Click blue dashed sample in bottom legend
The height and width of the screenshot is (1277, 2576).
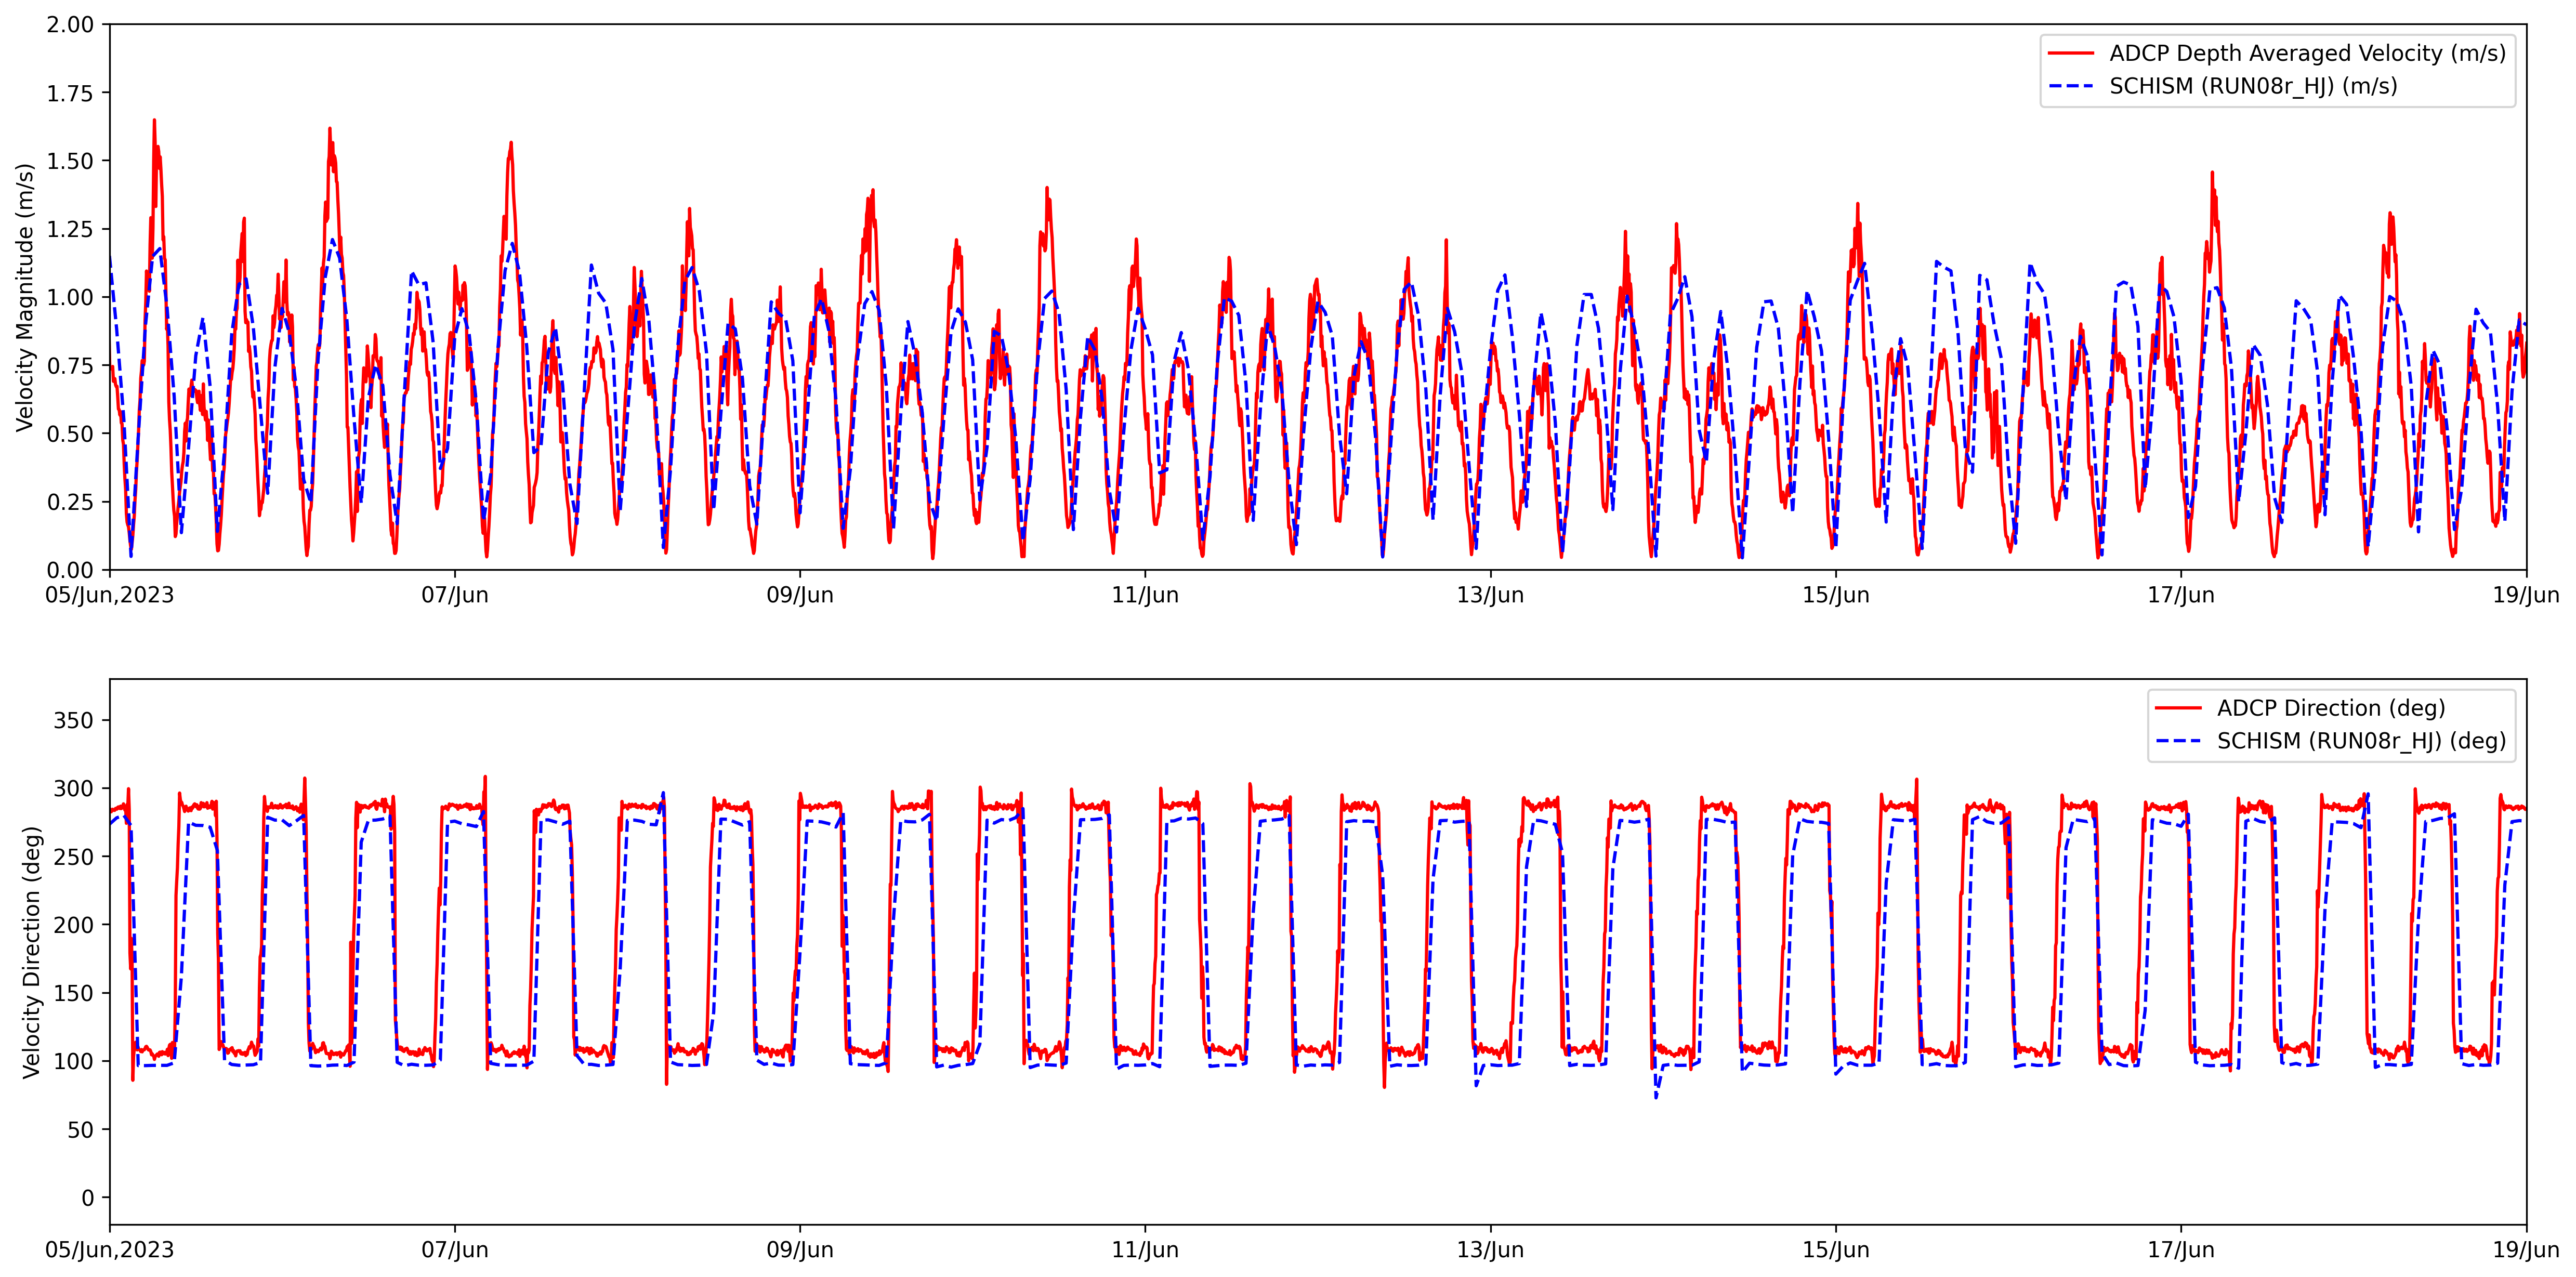click(x=2178, y=741)
